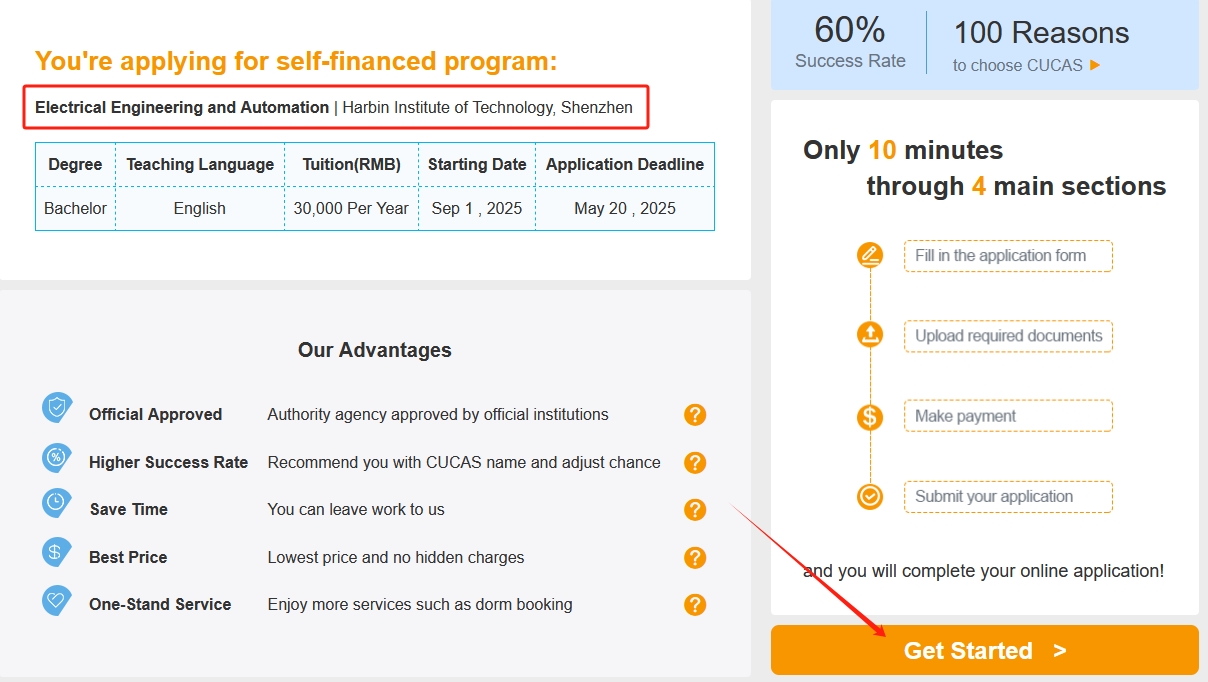Click the Higher Success Rate percent icon

57,457
